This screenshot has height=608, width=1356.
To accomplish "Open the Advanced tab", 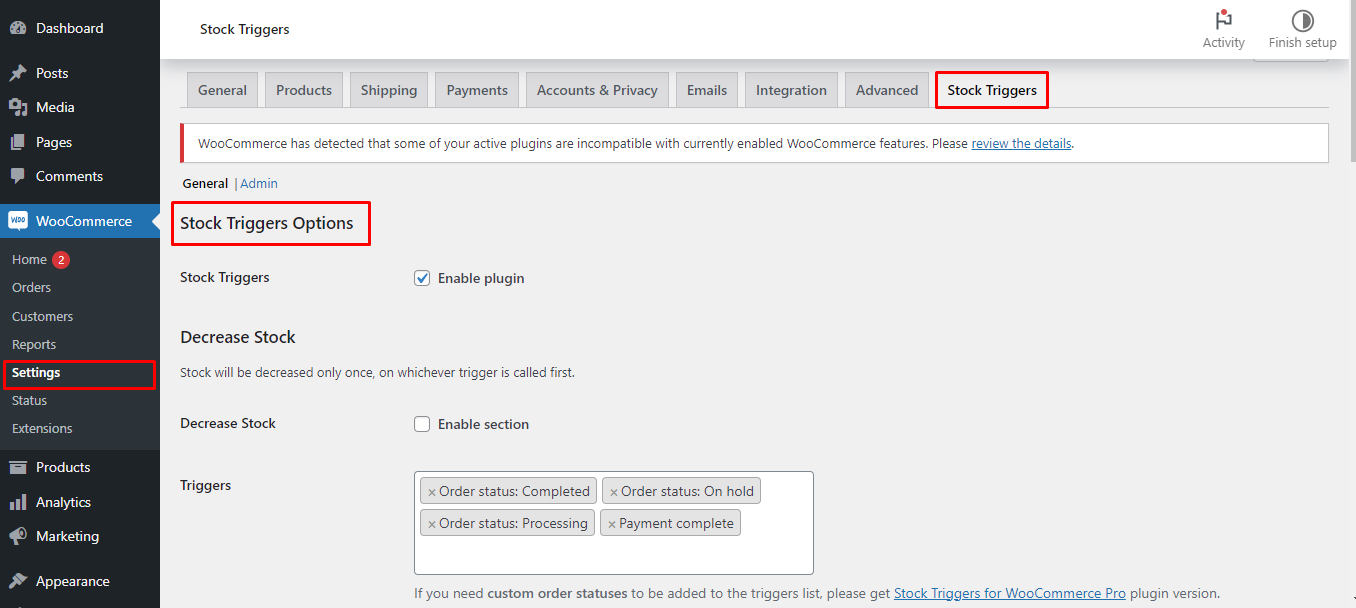I will [887, 90].
